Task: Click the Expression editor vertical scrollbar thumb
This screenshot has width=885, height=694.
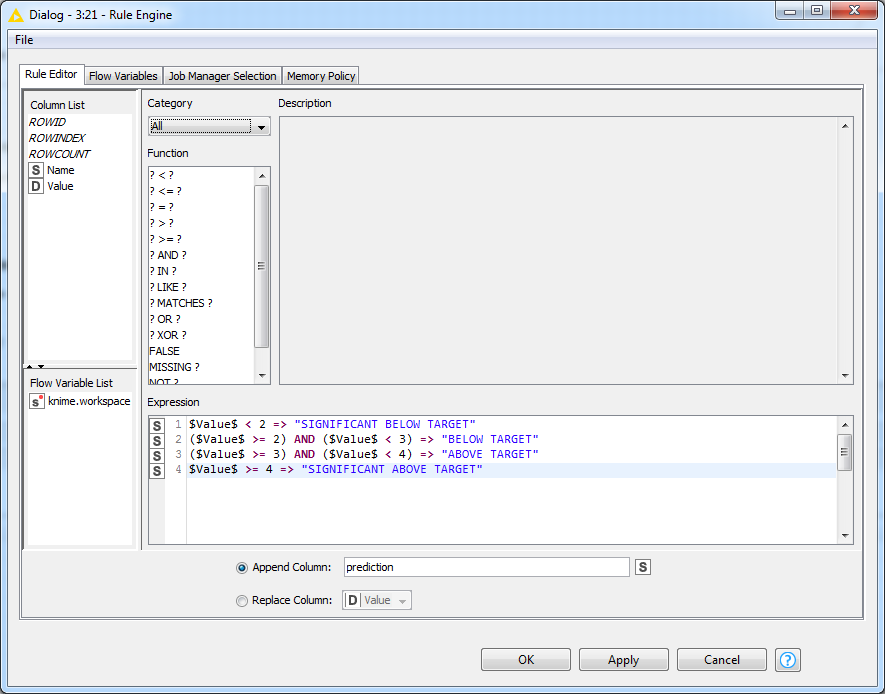Action: [844, 453]
